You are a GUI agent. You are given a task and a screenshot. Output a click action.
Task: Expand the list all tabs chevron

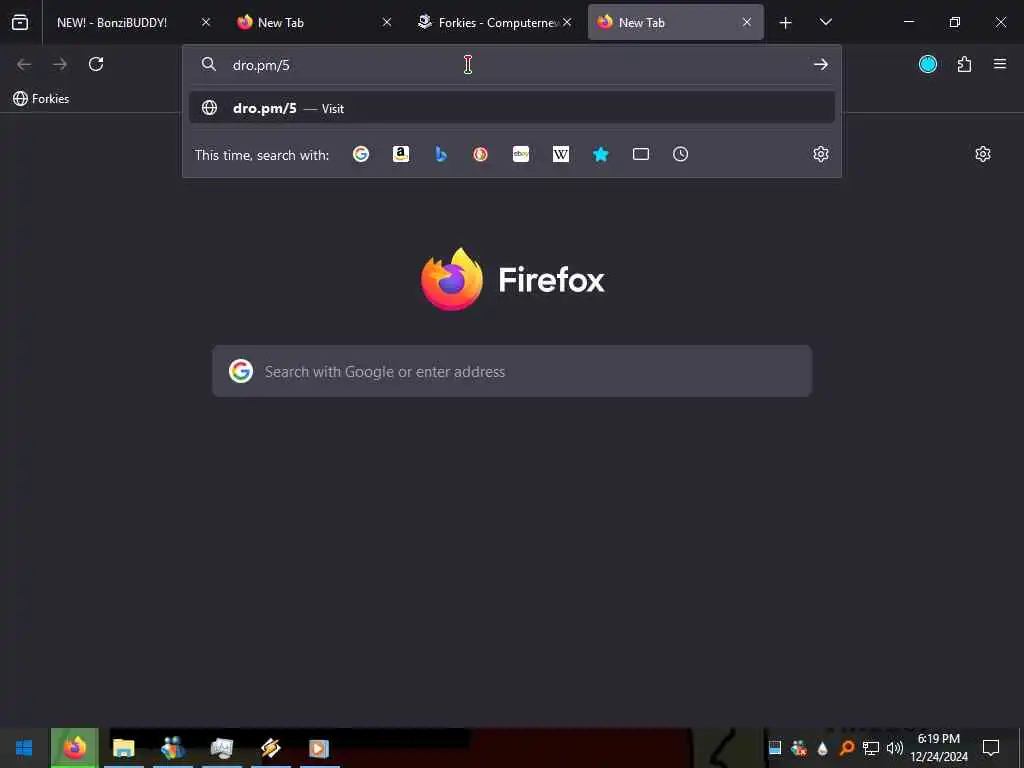(825, 22)
